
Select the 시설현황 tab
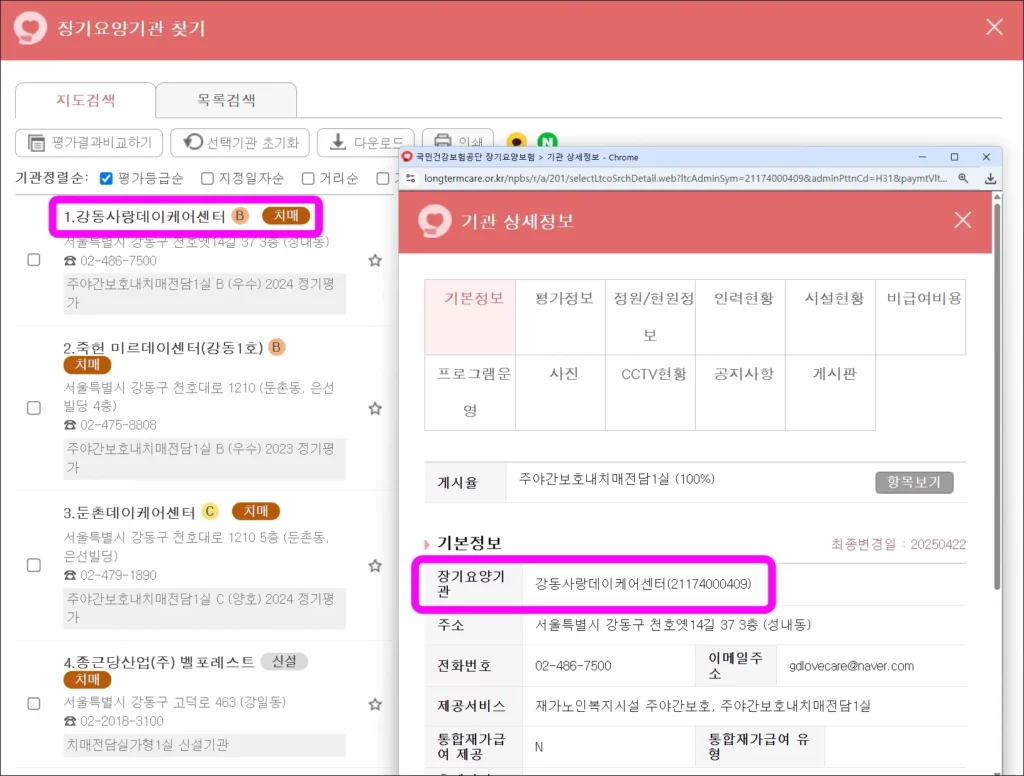[x=831, y=317]
